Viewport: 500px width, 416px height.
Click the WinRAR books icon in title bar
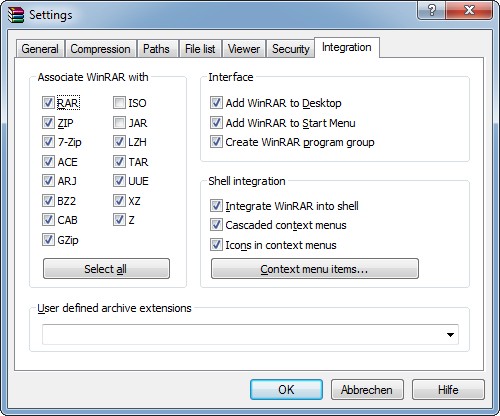[16, 15]
